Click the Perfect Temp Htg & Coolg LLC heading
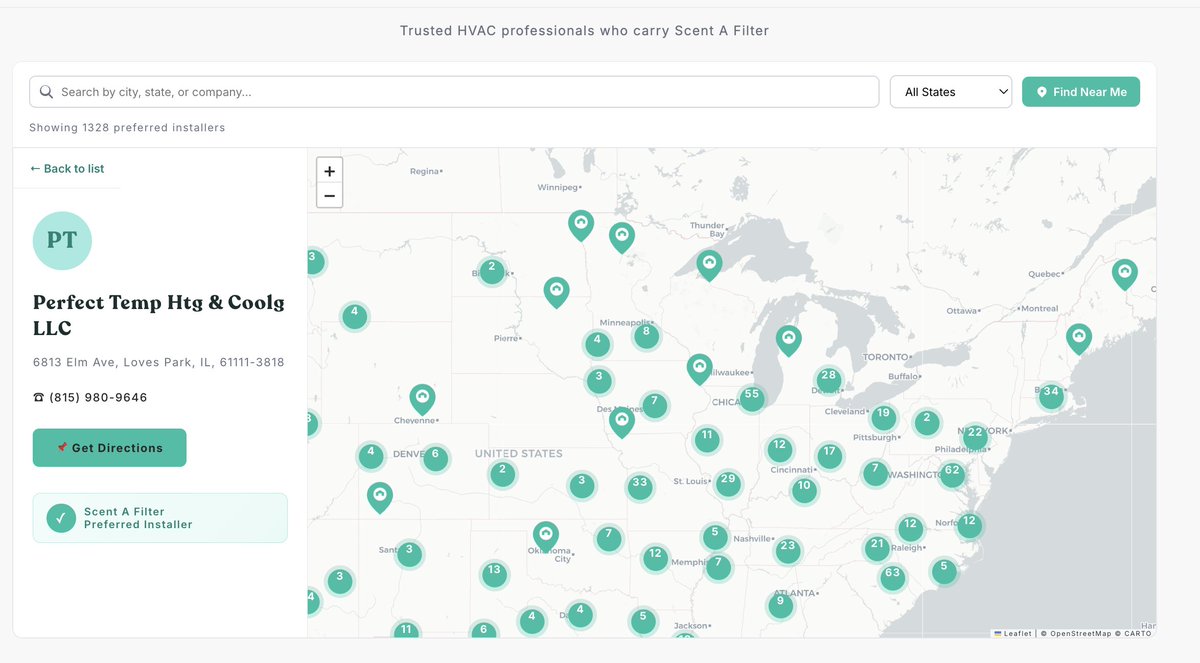This screenshot has width=1200, height=663. click(159, 315)
